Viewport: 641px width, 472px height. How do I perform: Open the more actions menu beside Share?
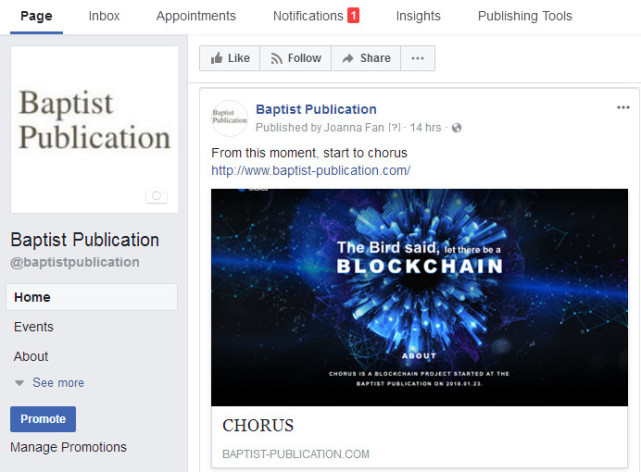[x=417, y=58]
